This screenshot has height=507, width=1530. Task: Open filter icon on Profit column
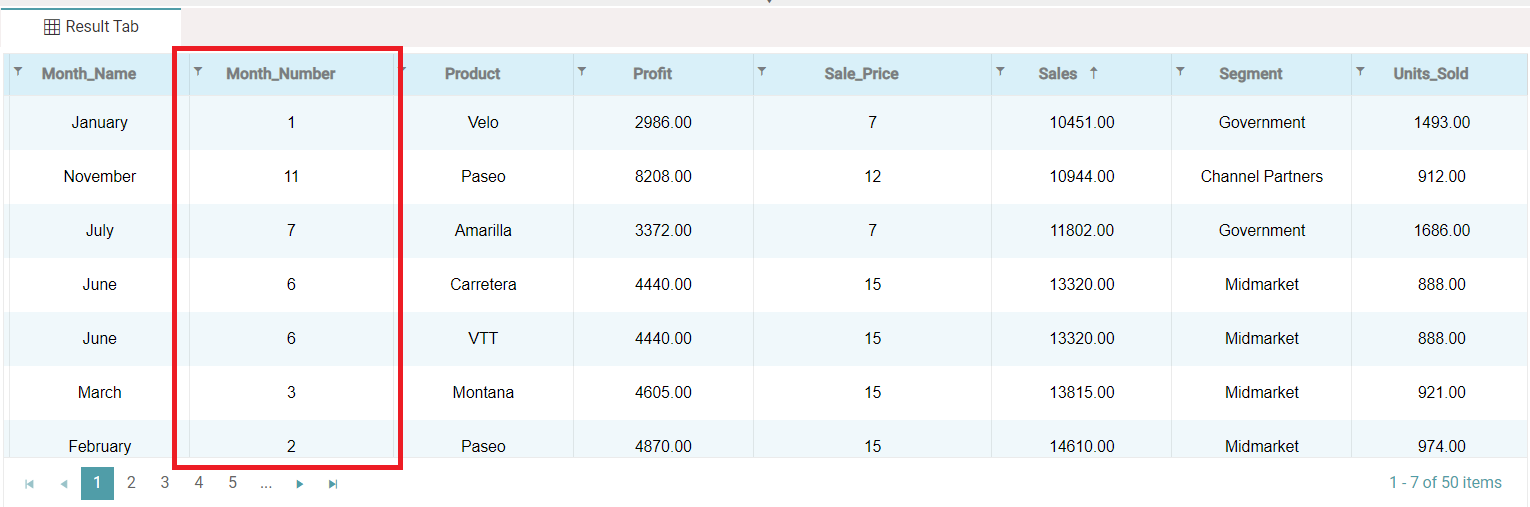coord(582,71)
